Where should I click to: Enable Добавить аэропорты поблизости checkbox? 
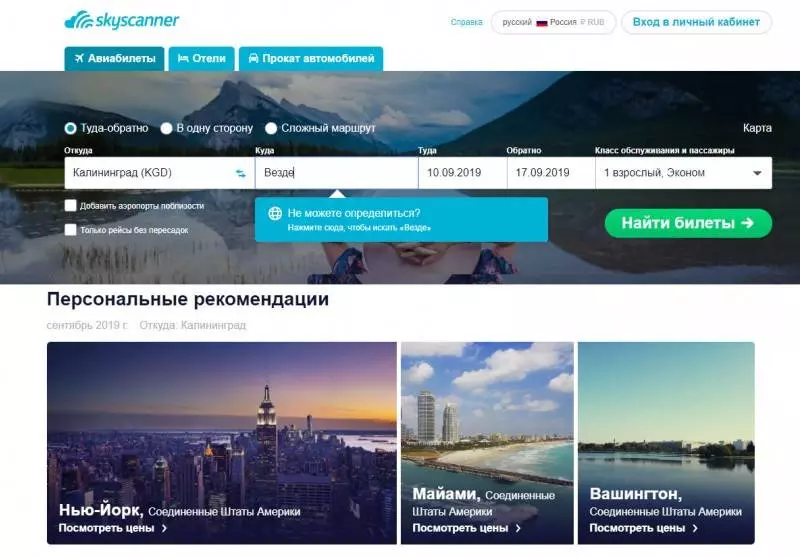tap(70, 206)
